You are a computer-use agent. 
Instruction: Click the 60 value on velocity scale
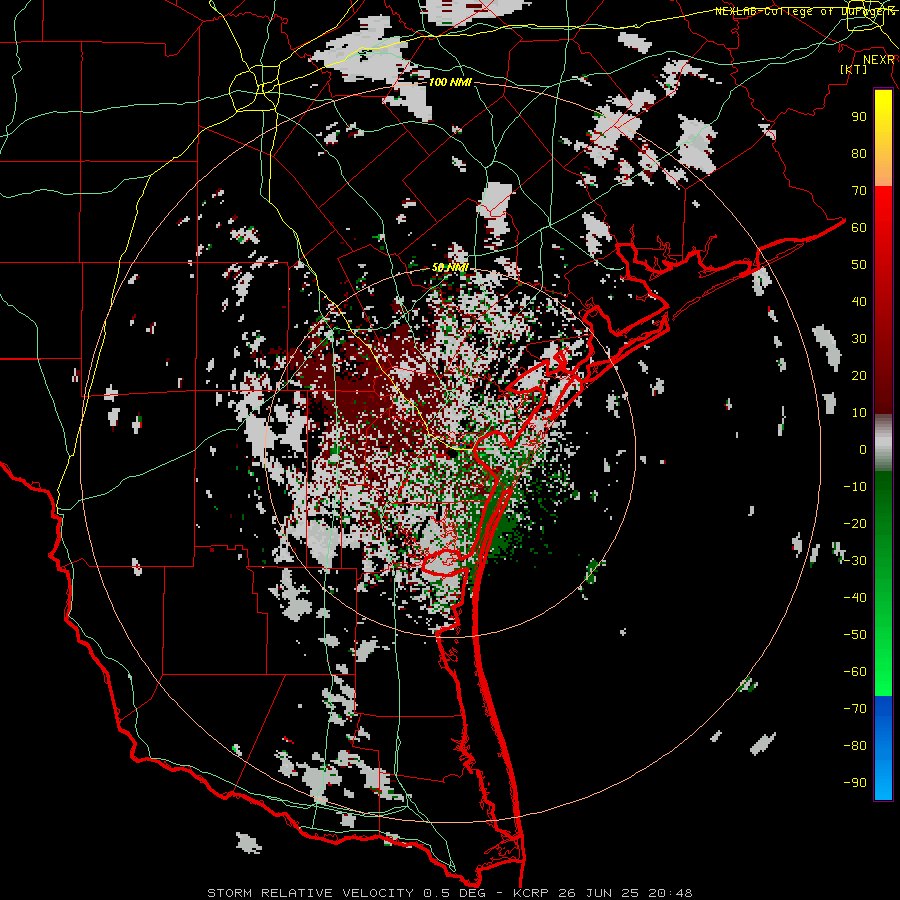(859, 227)
